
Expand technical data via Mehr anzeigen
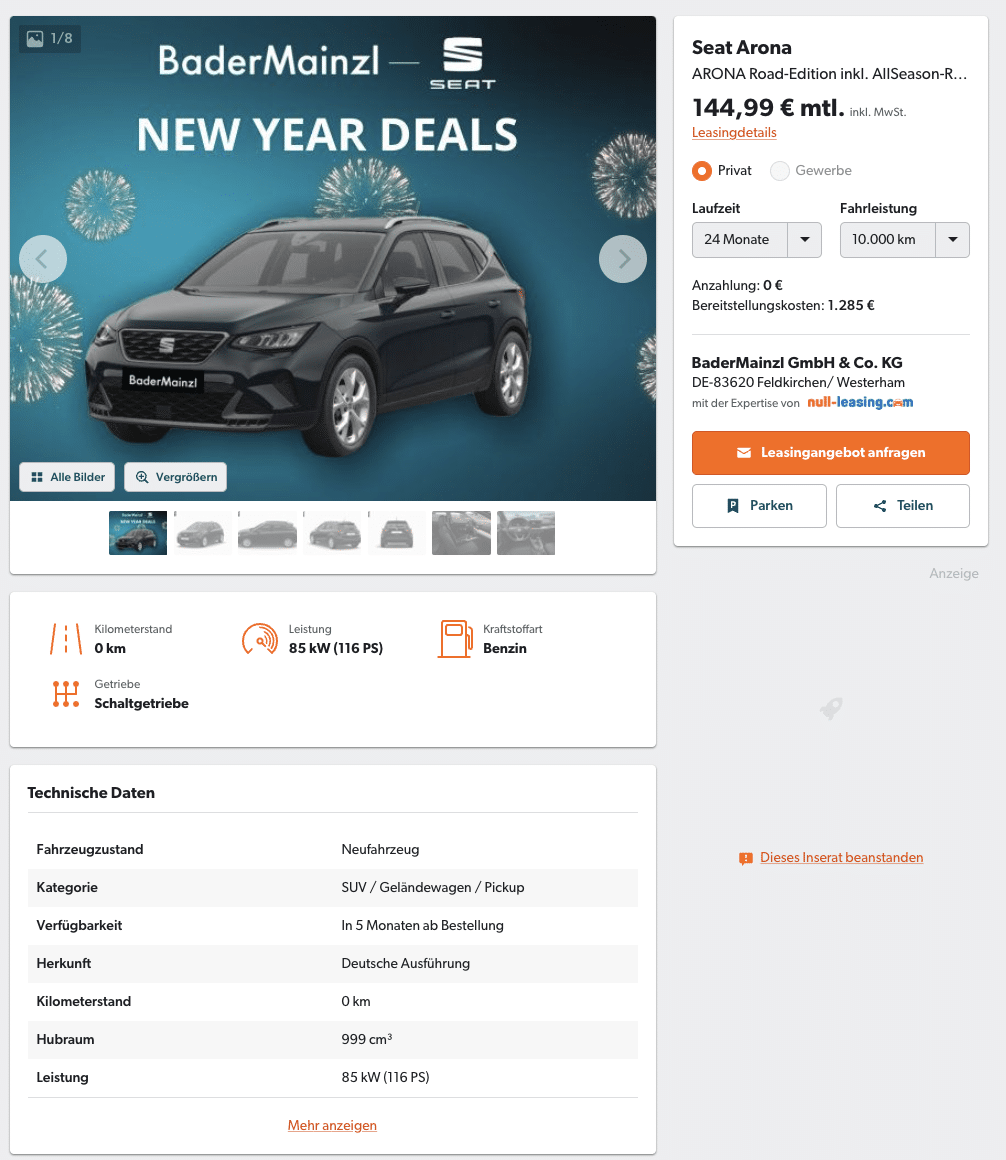coord(332,1125)
